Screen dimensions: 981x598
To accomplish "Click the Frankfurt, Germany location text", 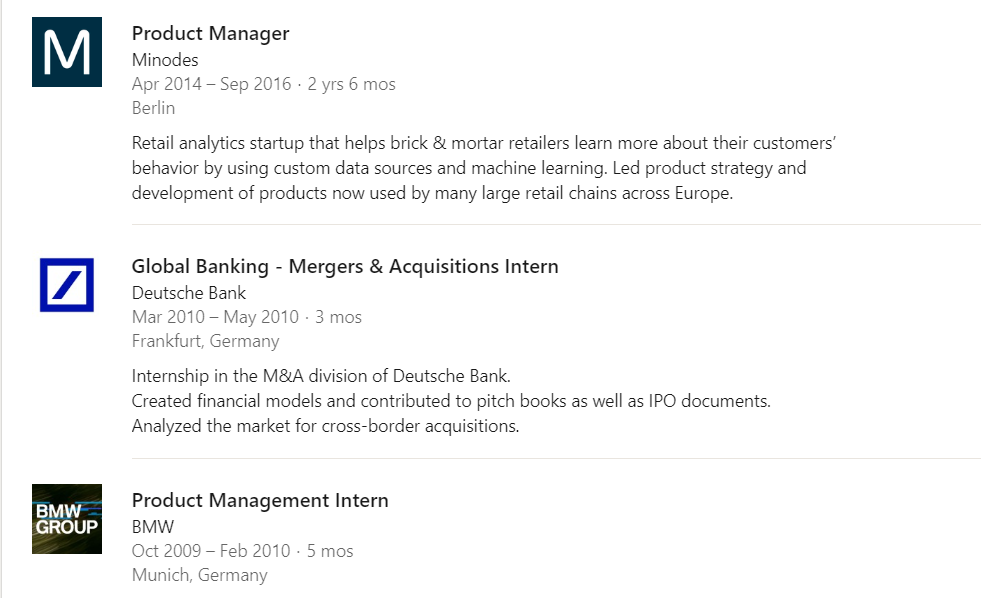I will (205, 341).
